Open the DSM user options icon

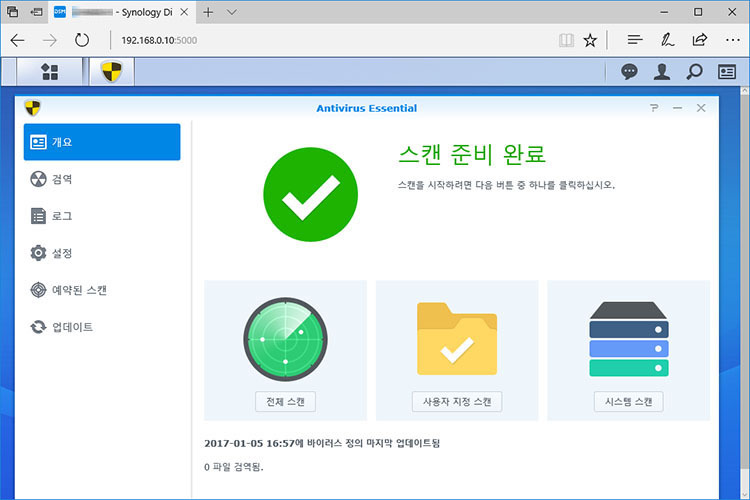pyautogui.click(x=662, y=72)
